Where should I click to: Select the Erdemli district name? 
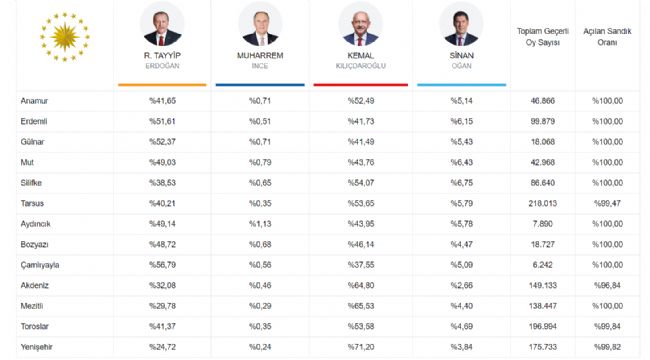pos(34,122)
